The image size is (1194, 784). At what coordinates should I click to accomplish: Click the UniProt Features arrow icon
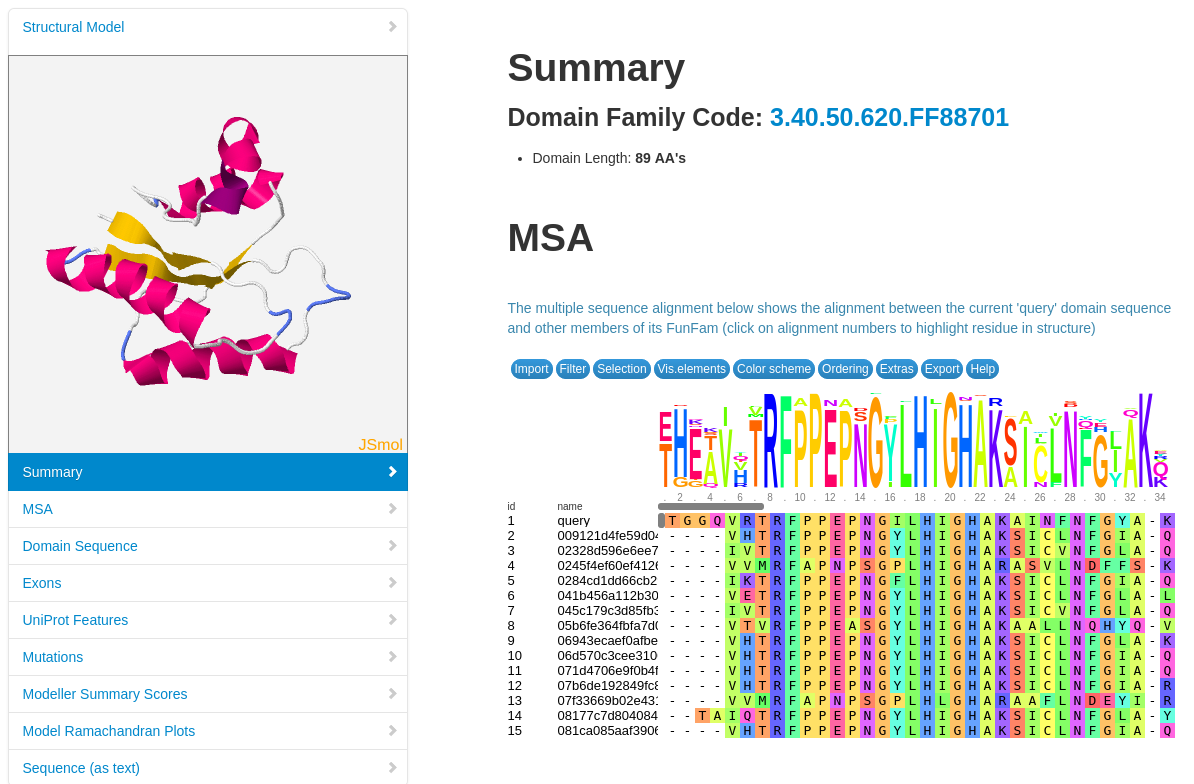(392, 620)
